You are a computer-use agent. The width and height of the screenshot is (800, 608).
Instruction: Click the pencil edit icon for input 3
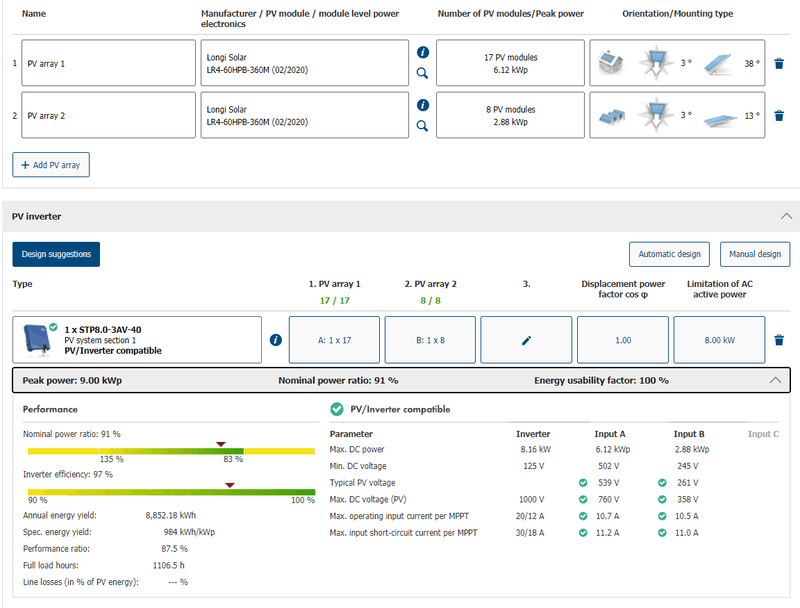click(526, 340)
